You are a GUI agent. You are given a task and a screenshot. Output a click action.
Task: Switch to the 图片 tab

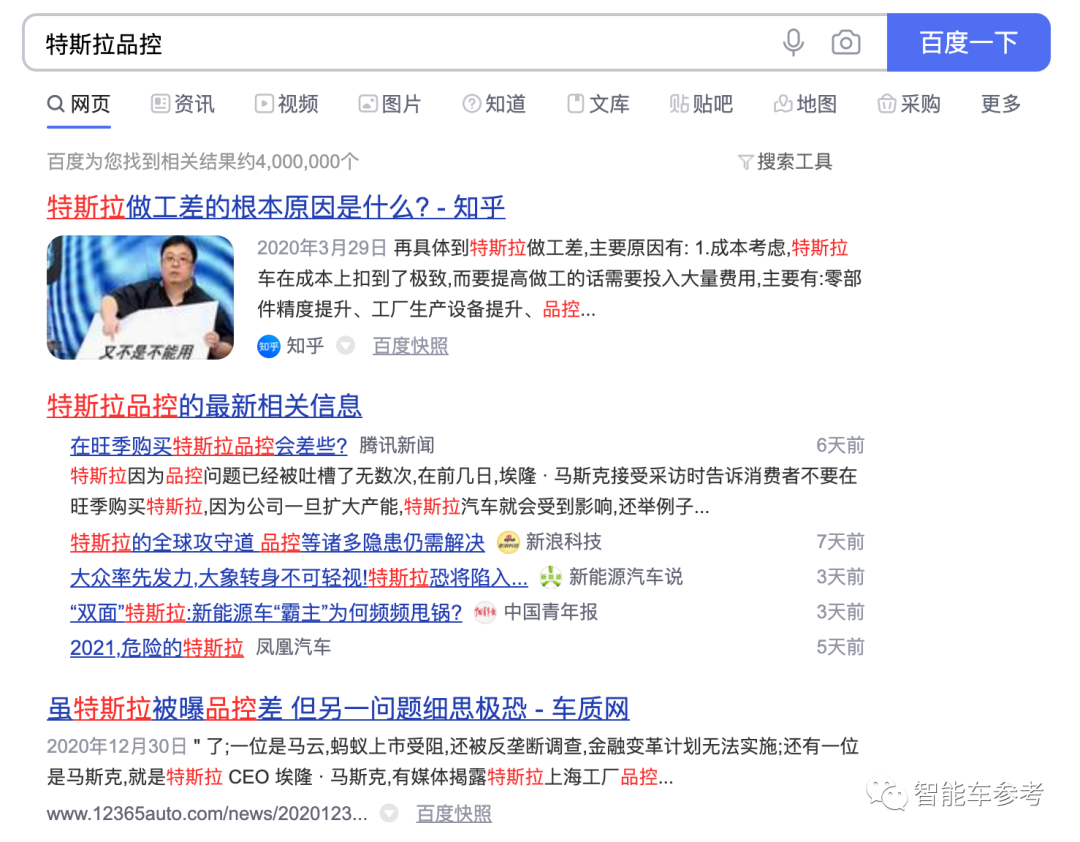pos(390,104)
